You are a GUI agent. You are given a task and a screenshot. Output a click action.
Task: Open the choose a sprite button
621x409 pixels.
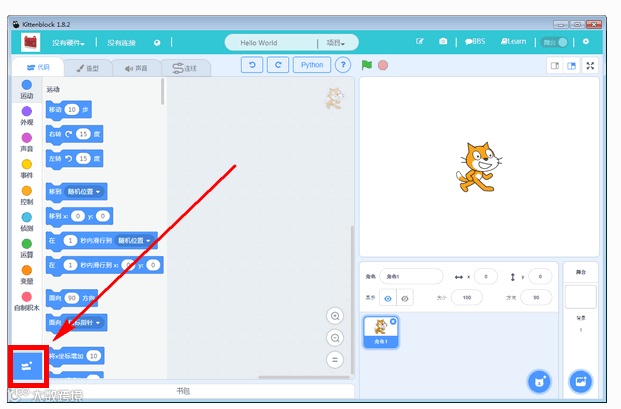[539, 382]
